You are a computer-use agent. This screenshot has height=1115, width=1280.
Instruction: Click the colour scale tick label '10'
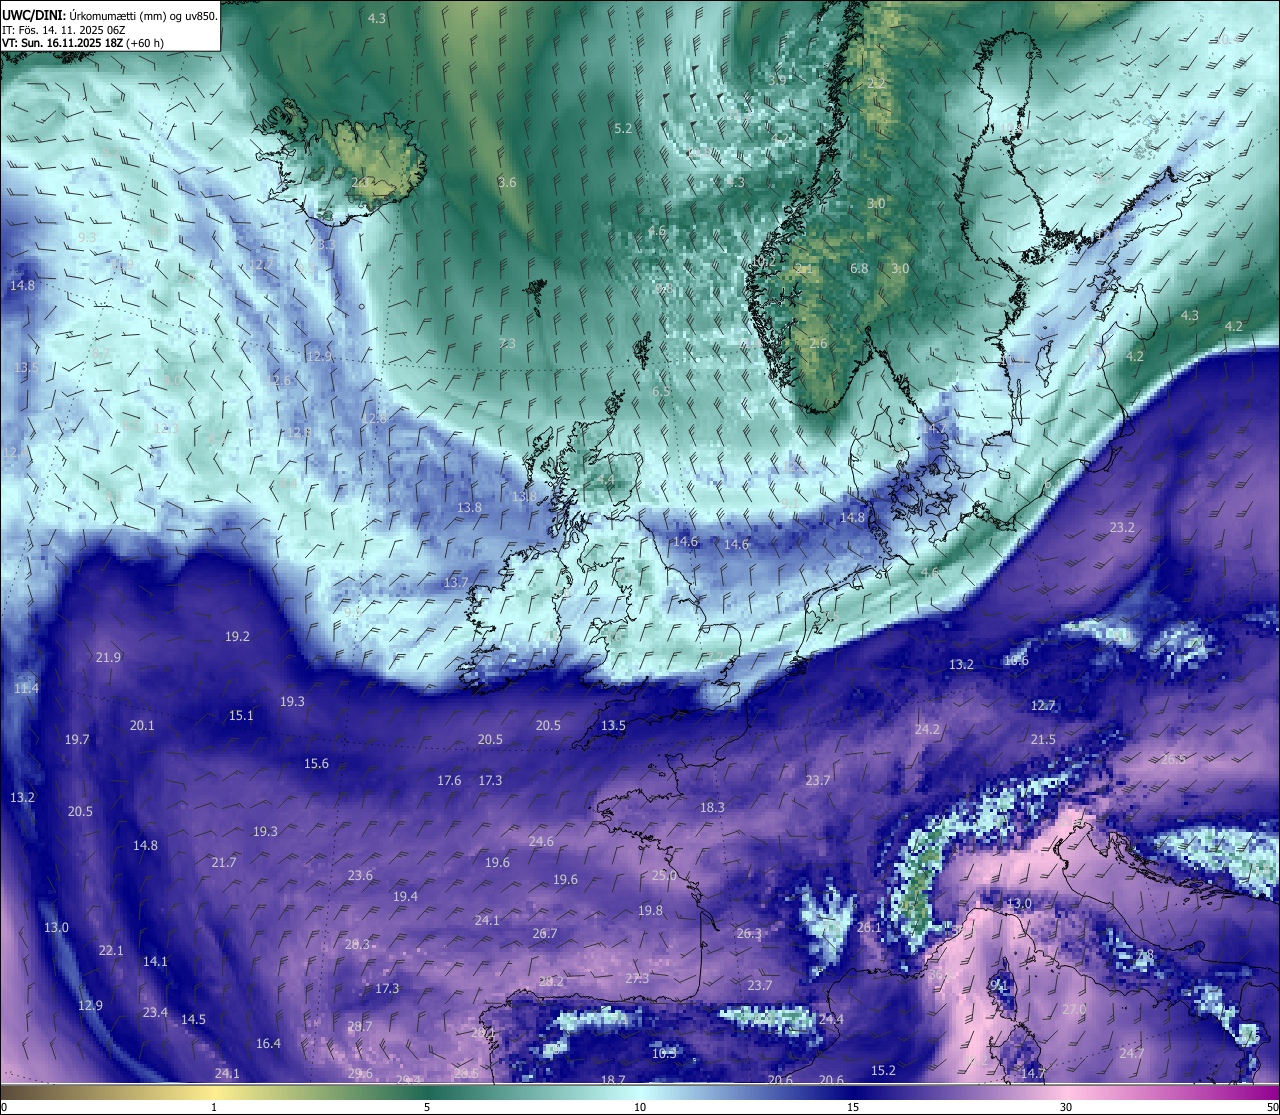pos(640,1107)
